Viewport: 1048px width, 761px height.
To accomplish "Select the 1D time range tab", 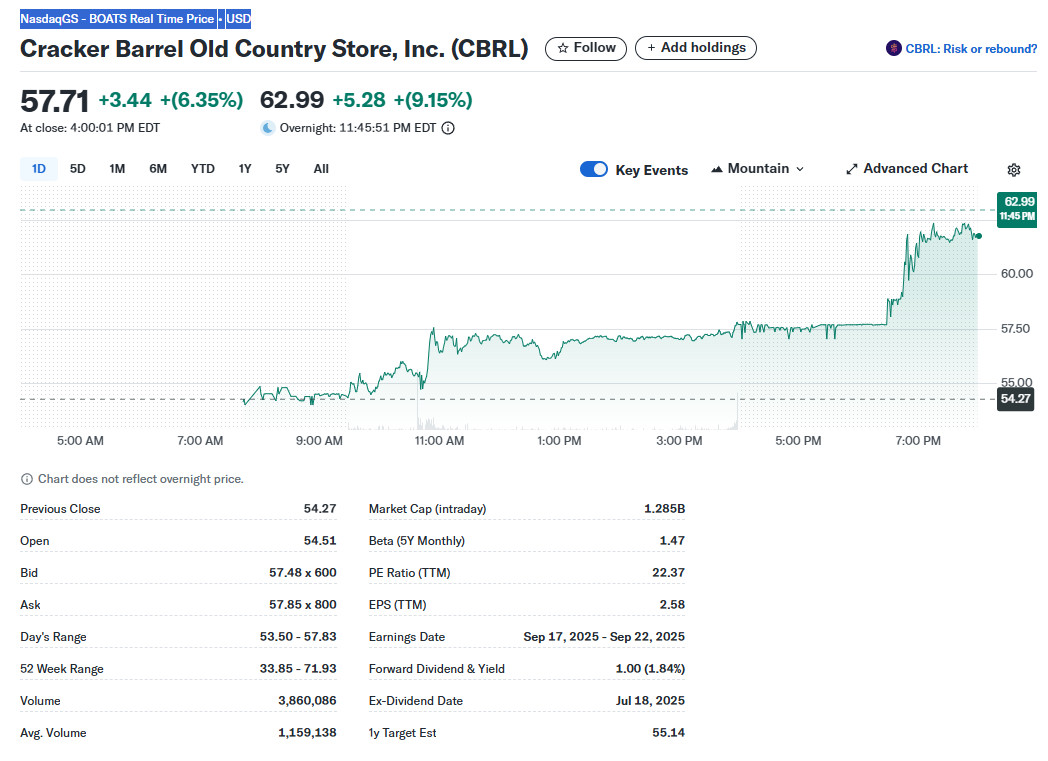I will point(39,169).
